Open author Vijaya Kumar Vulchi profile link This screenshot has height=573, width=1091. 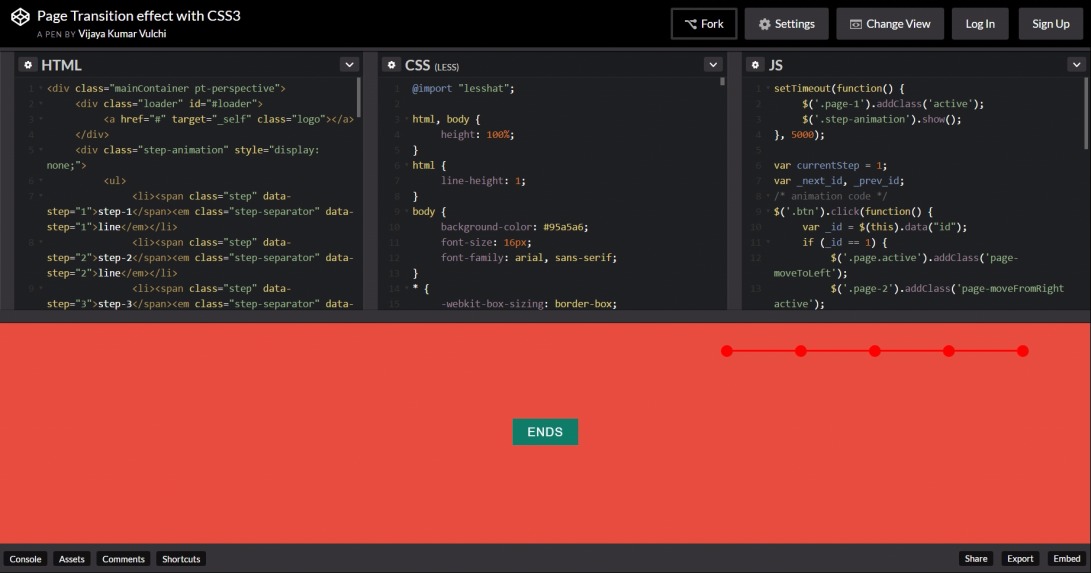(x=122, y=33)
